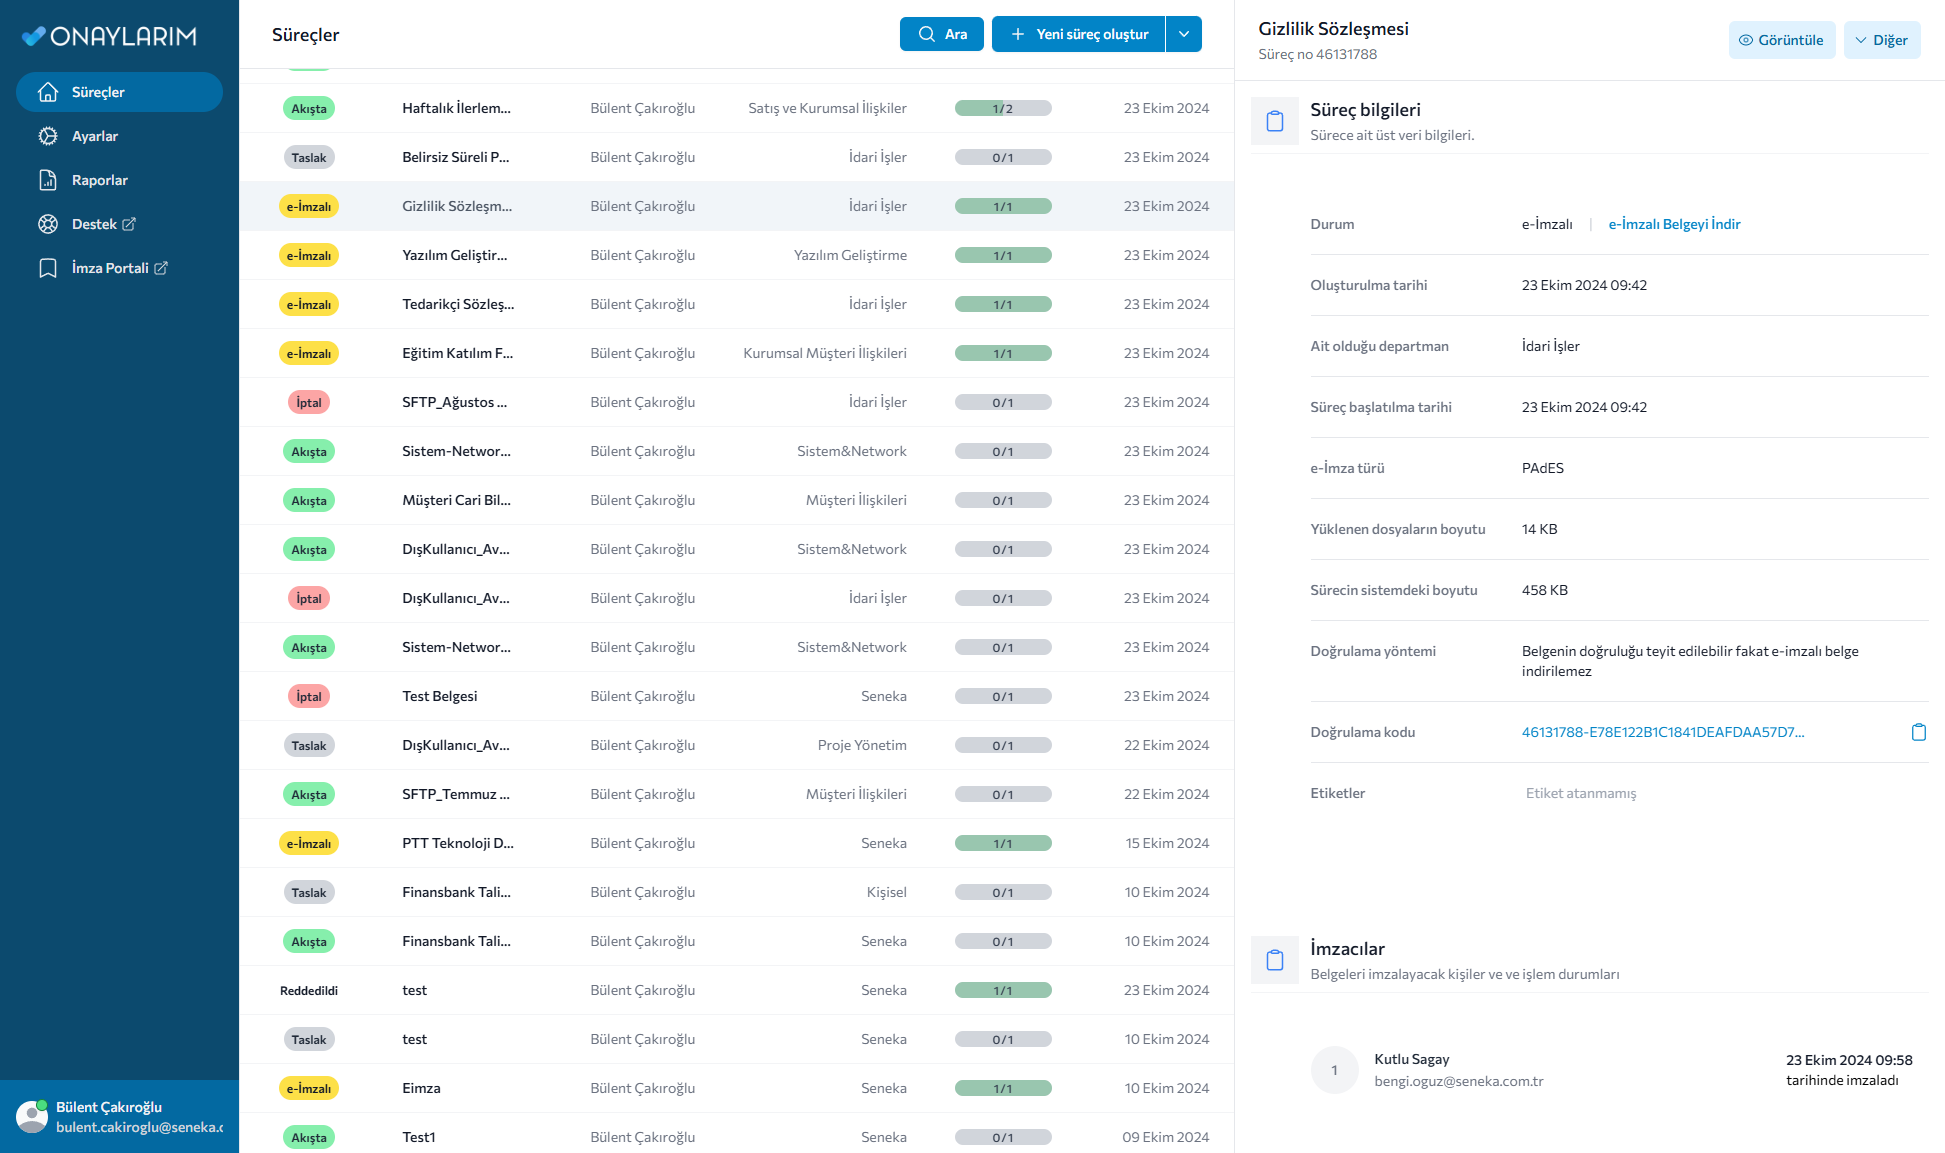This screenshot has height=1153, width=1945.
Task: Click the Görüntüle view button
Action: [1781, 40]
